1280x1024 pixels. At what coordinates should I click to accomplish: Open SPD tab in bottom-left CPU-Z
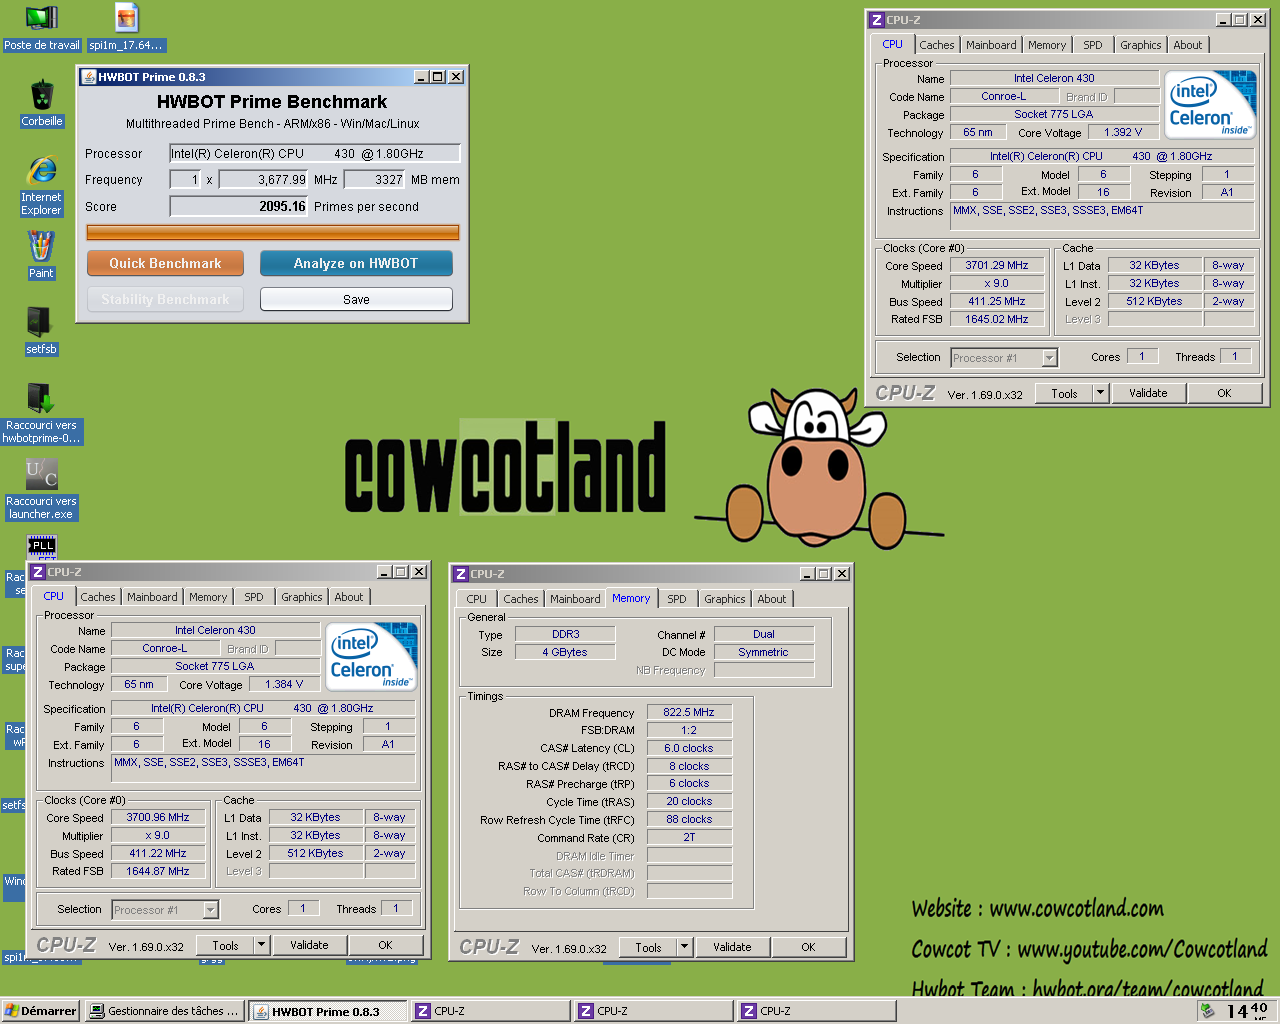(x=254, y=597)
